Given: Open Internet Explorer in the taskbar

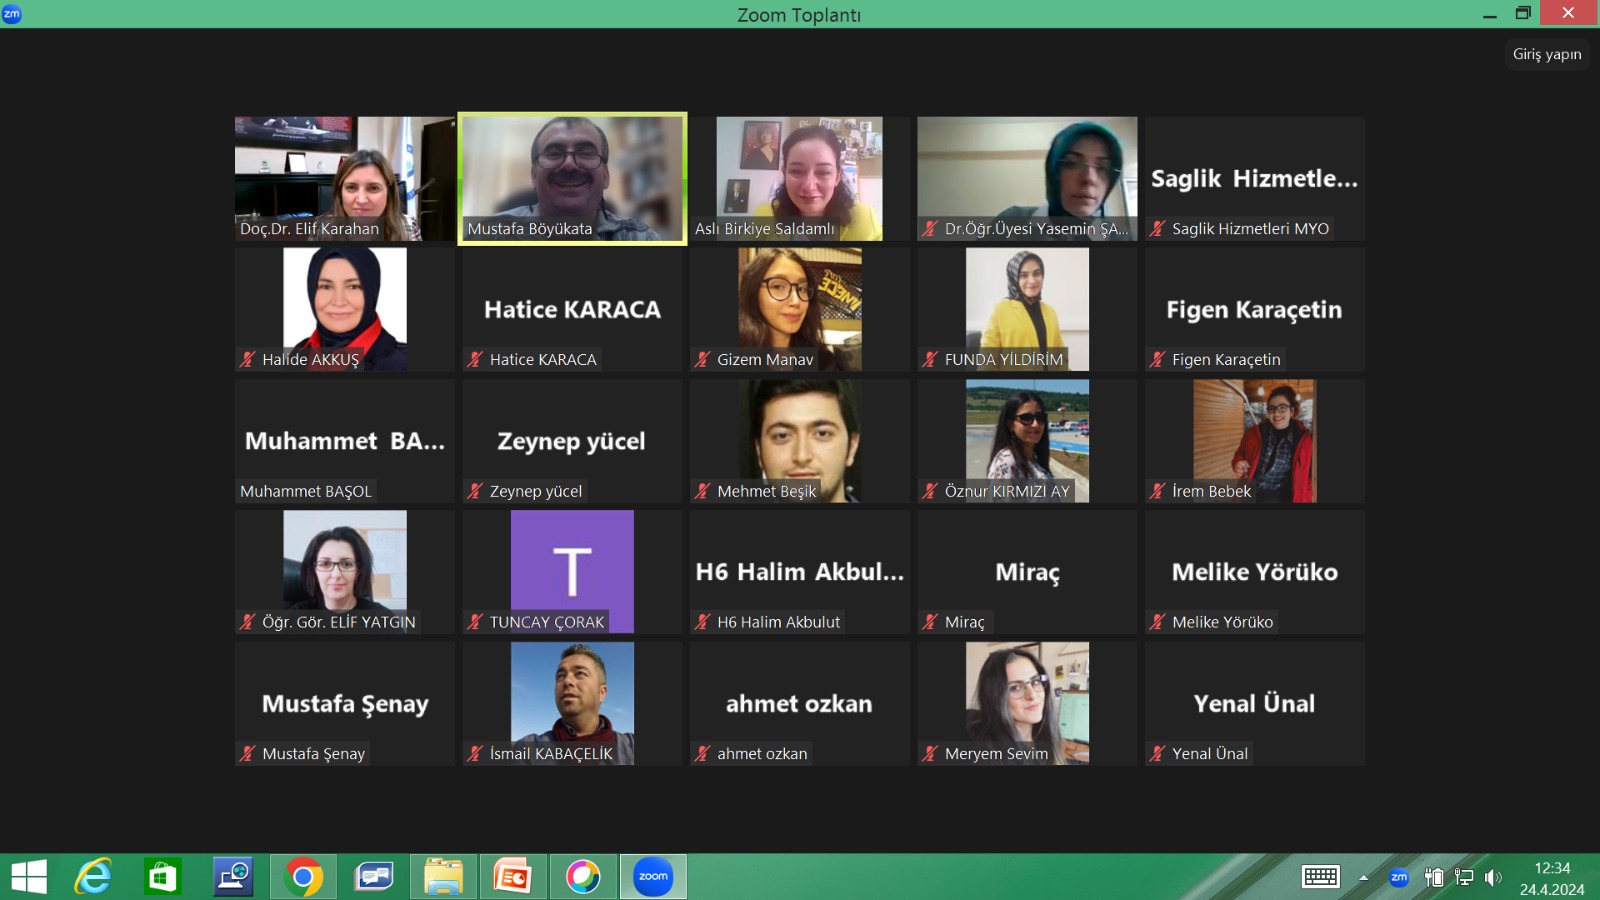Looking at the screenshot, I should pos(93,877).
